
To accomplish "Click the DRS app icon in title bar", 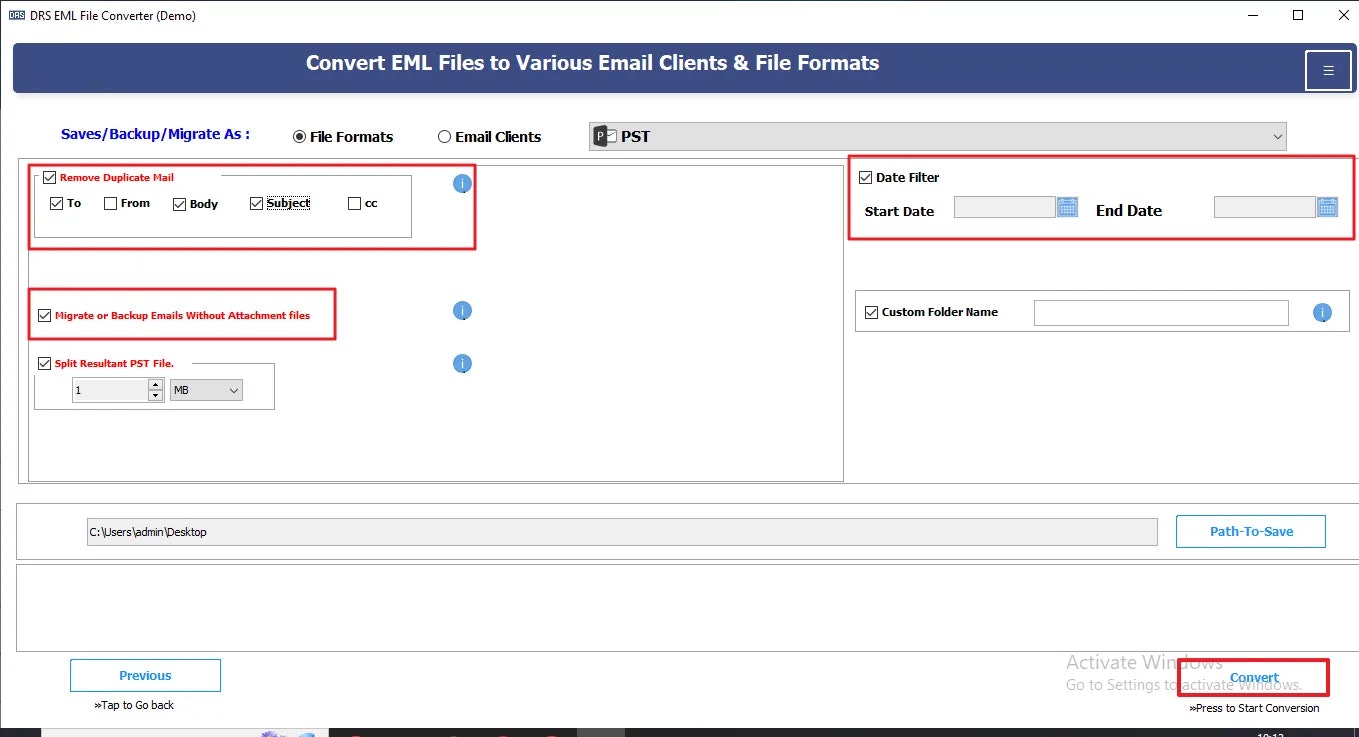I will pos(15,15).
